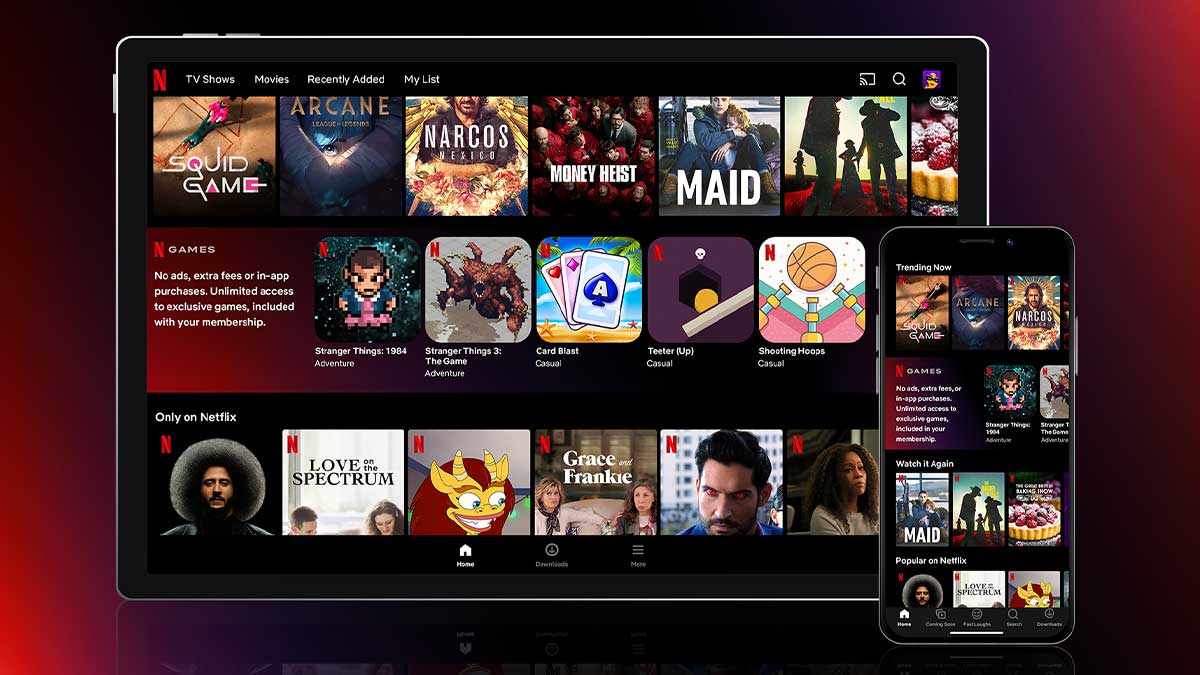
Task: Select the Narcos Mexico poster on the tablet
Action: click(x=466, y=156)
